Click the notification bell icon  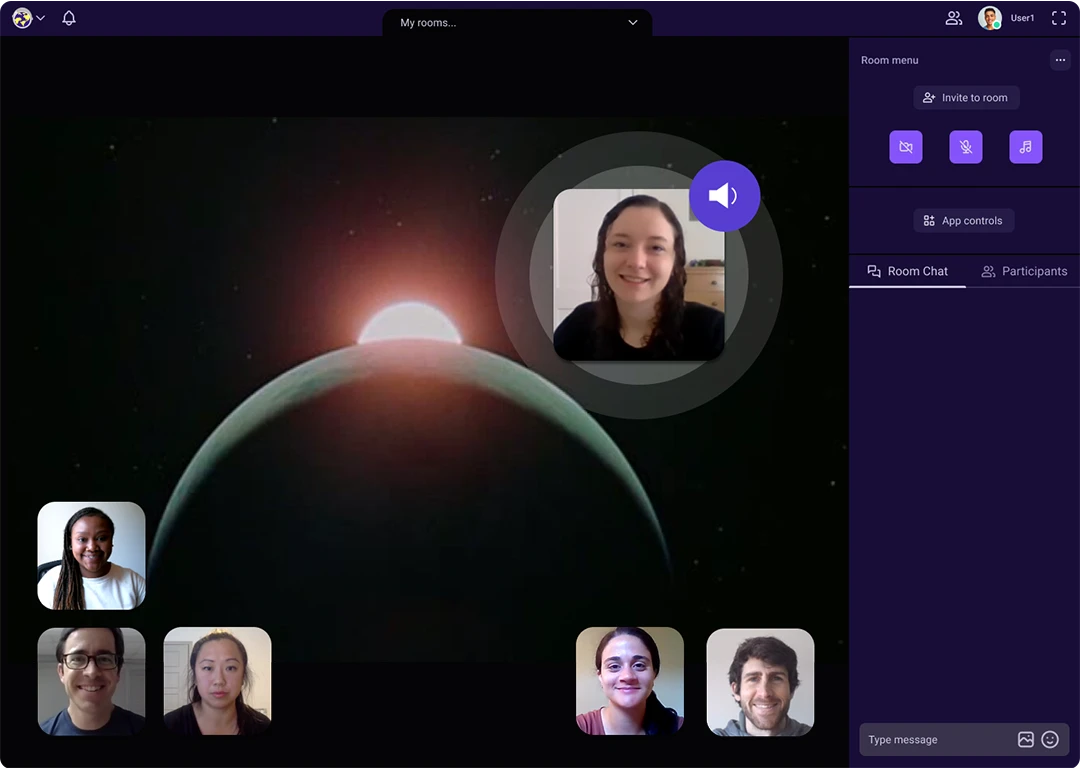(x=69, y=18)
